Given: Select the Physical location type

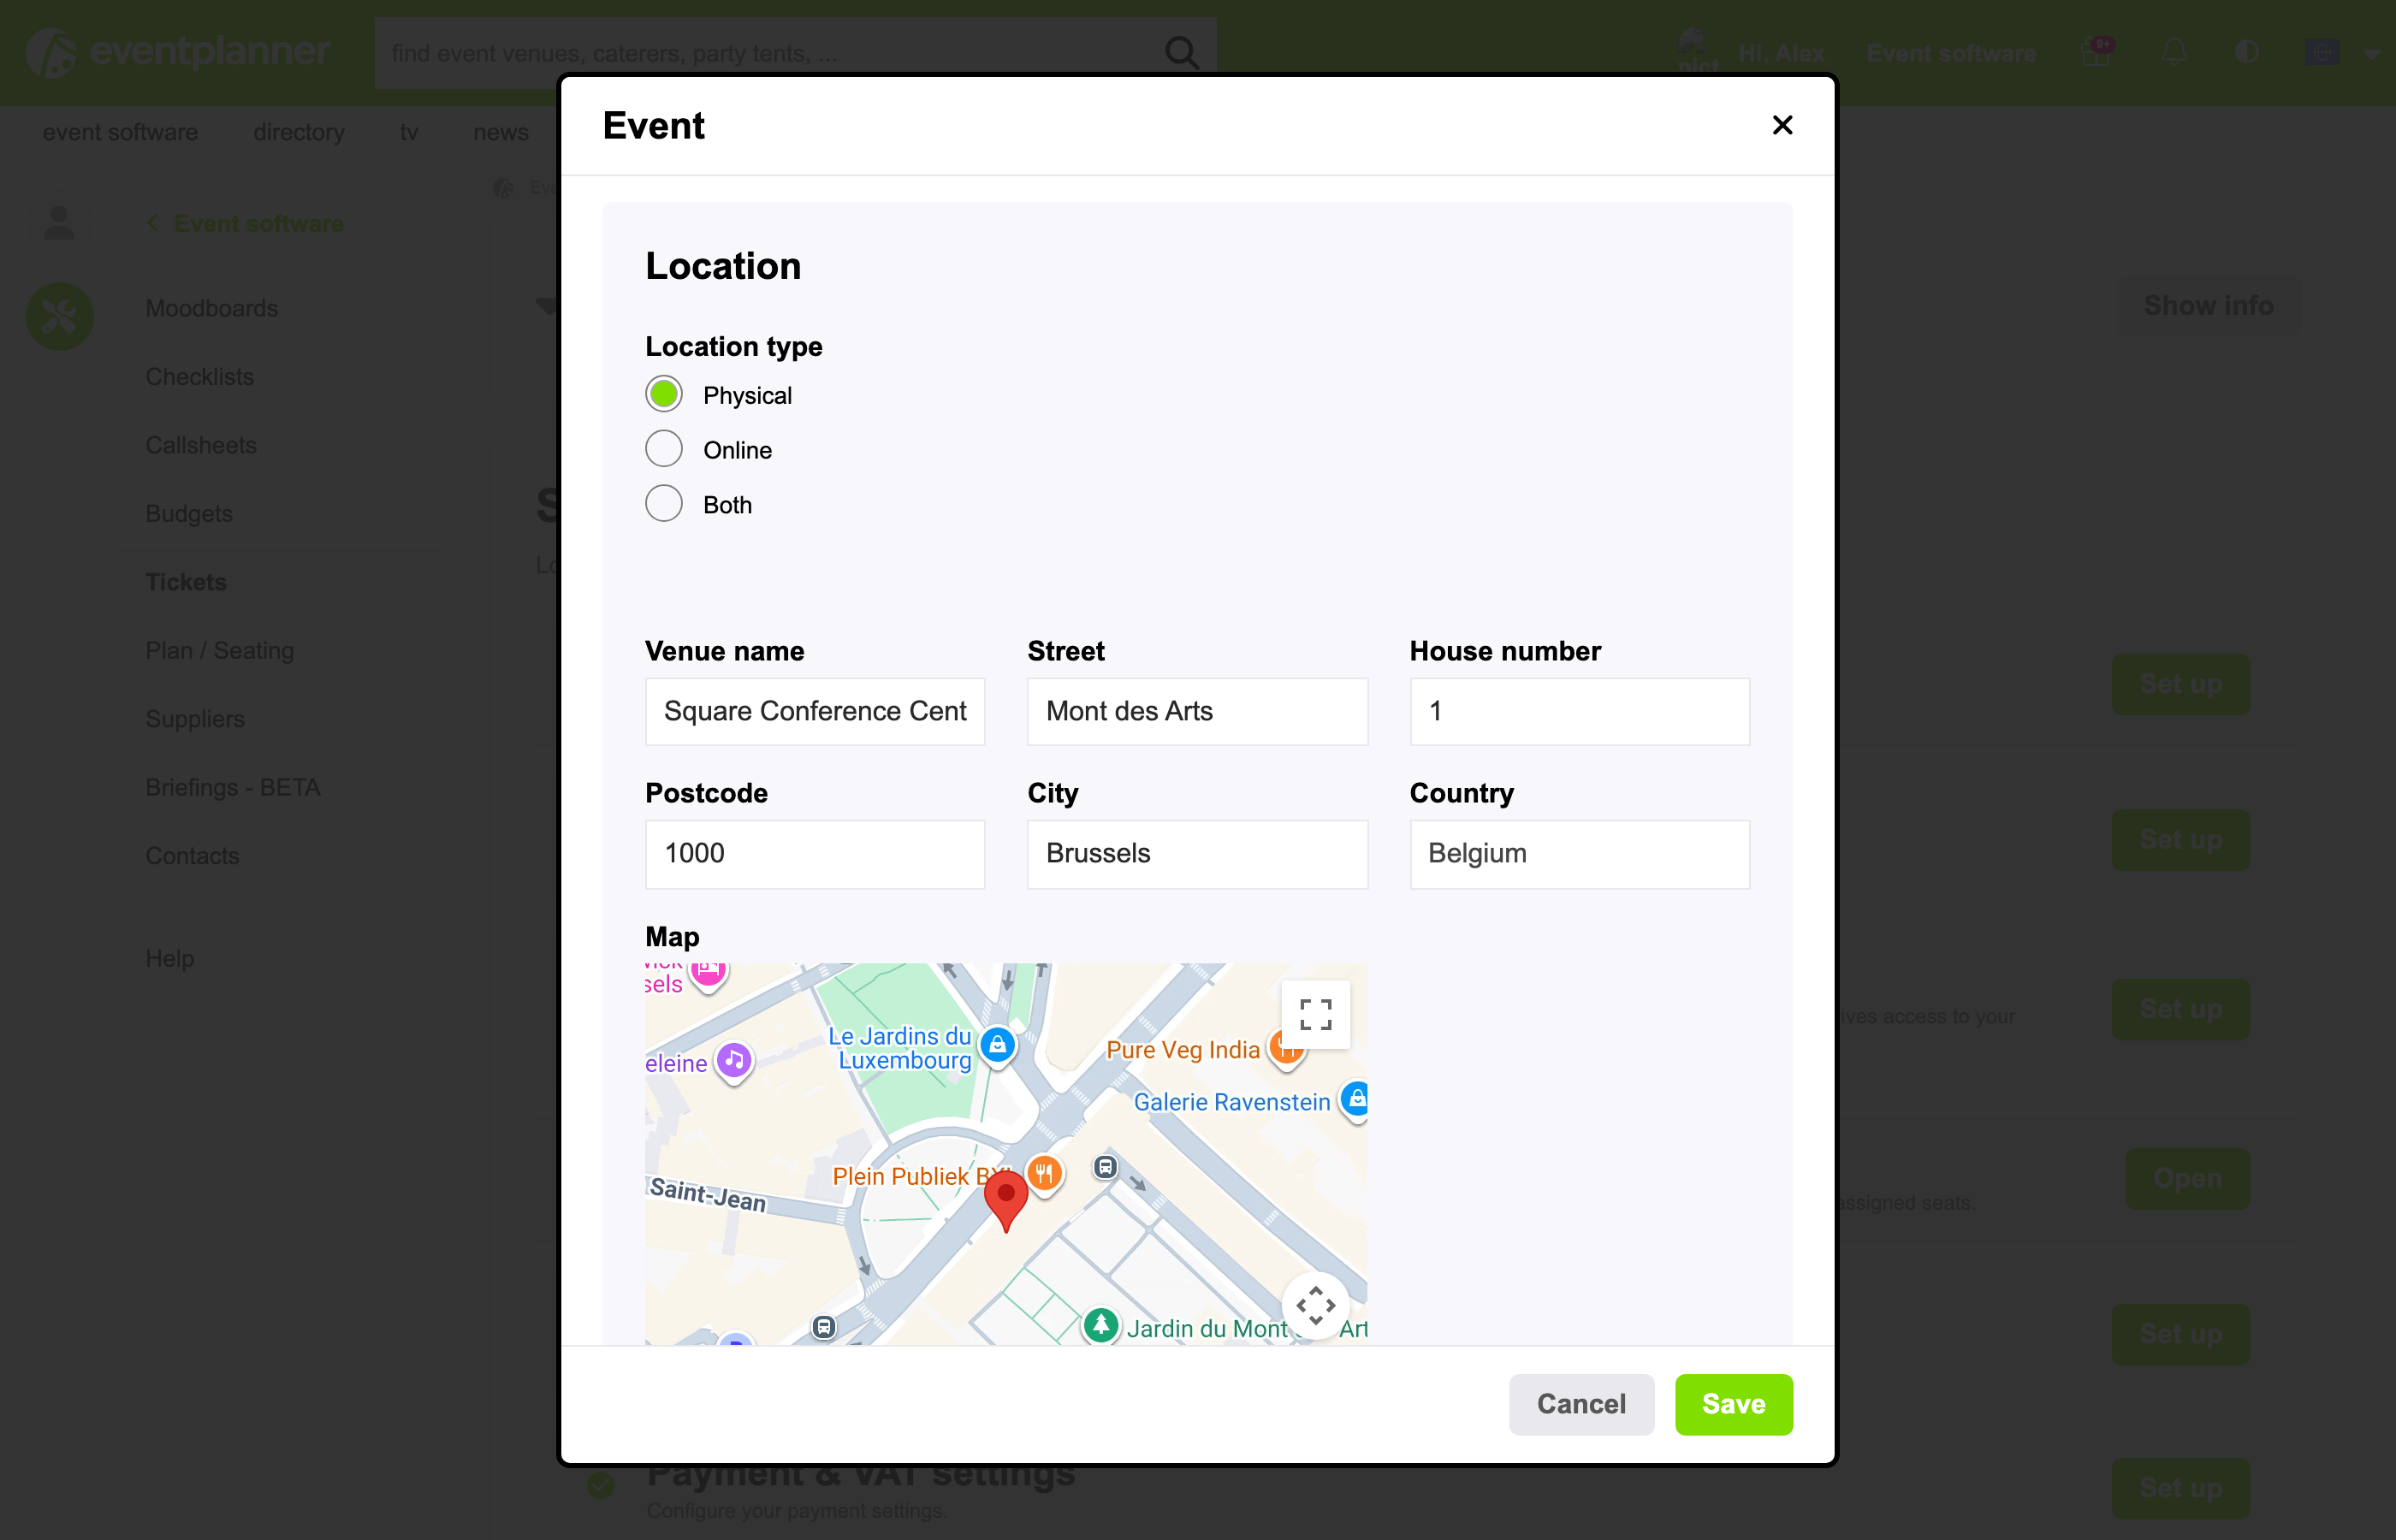Looking at the screenshot, I should point(664,395).
